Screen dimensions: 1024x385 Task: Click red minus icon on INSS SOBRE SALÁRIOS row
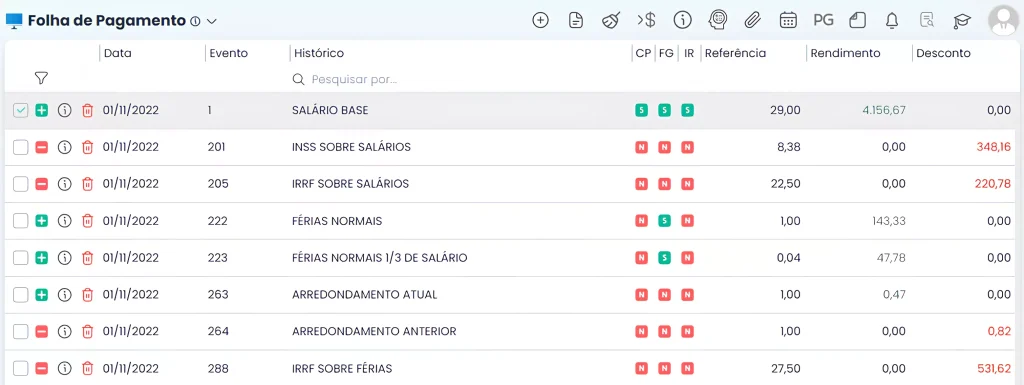(42, 147)
